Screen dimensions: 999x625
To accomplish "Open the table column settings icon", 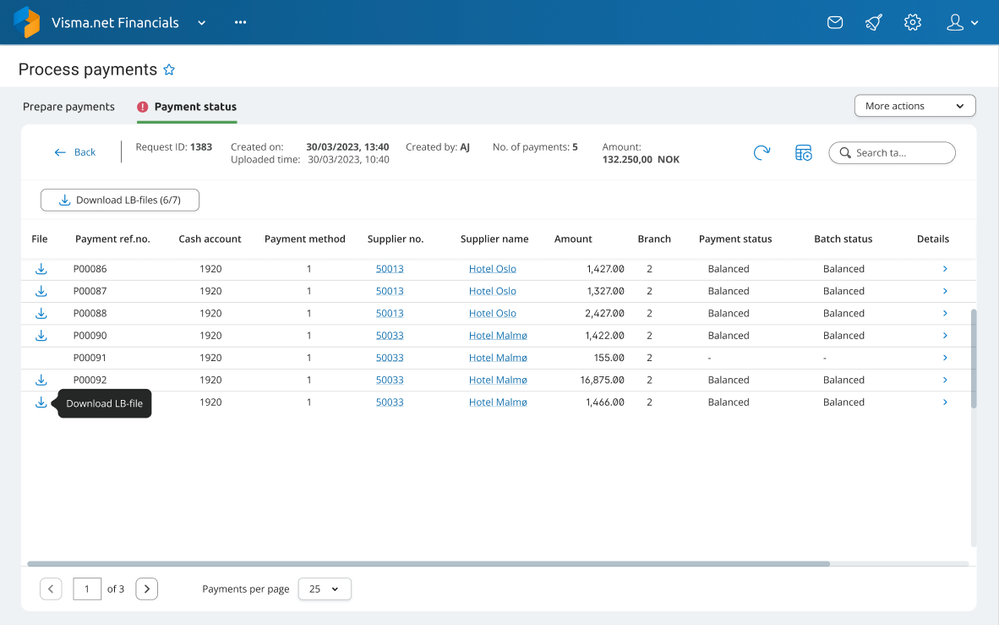I will [x=803, y=152].
